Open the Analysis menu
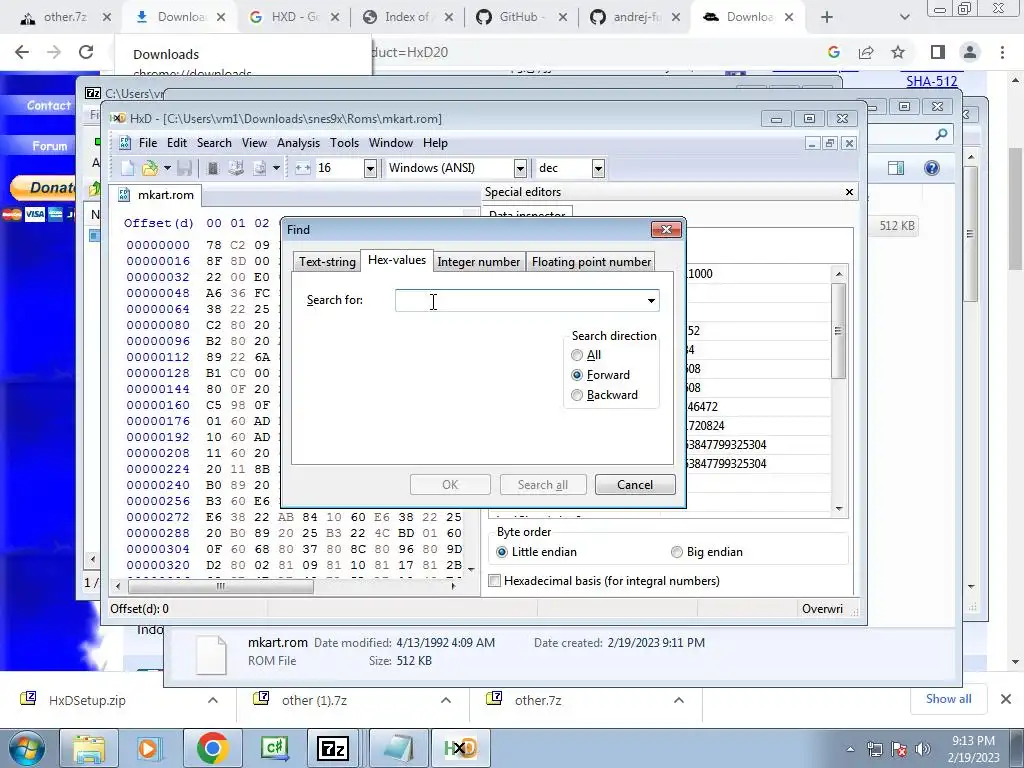Screen dimensions: 1024x768 [298, 143]
